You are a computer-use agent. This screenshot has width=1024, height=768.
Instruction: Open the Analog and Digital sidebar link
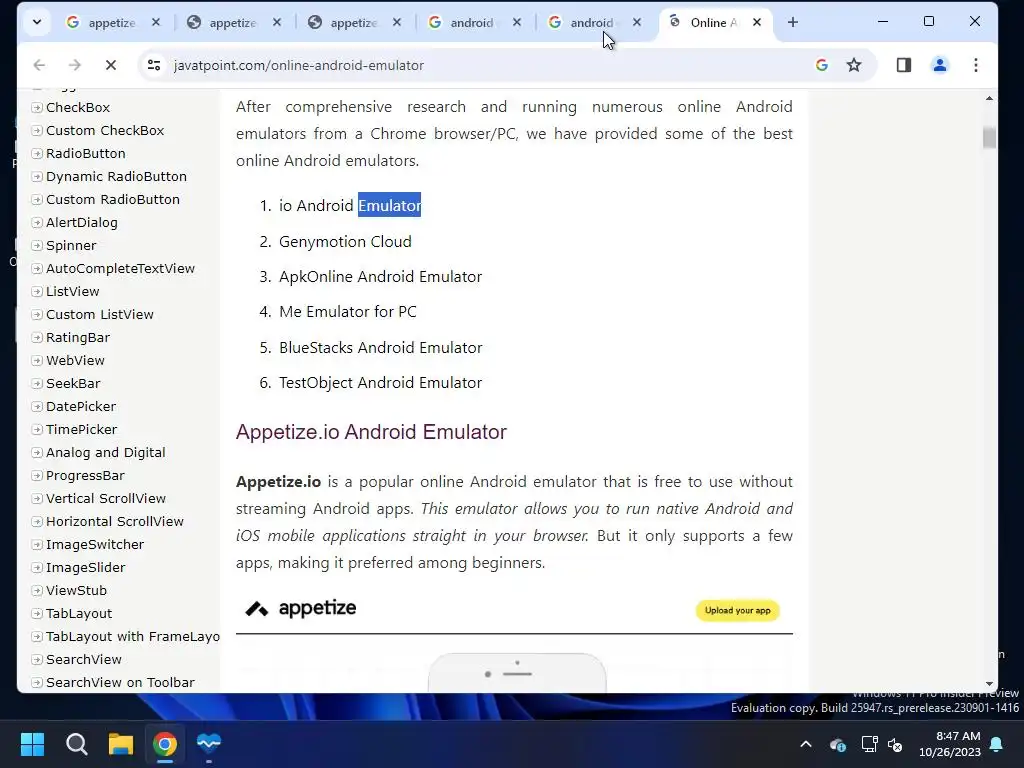[x=106, y=453]
